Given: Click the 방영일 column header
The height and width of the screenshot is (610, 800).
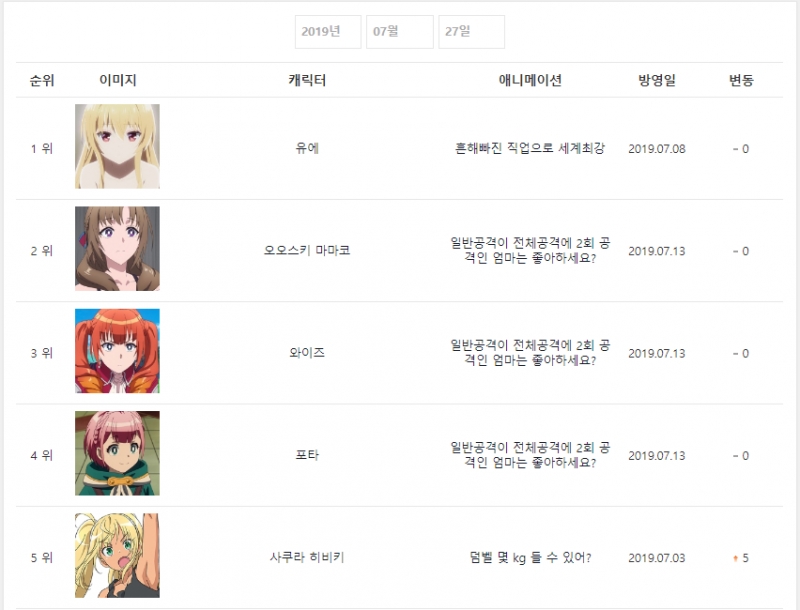Looking at the screenshot, I should pyautogui.click(x=657, y=80).
